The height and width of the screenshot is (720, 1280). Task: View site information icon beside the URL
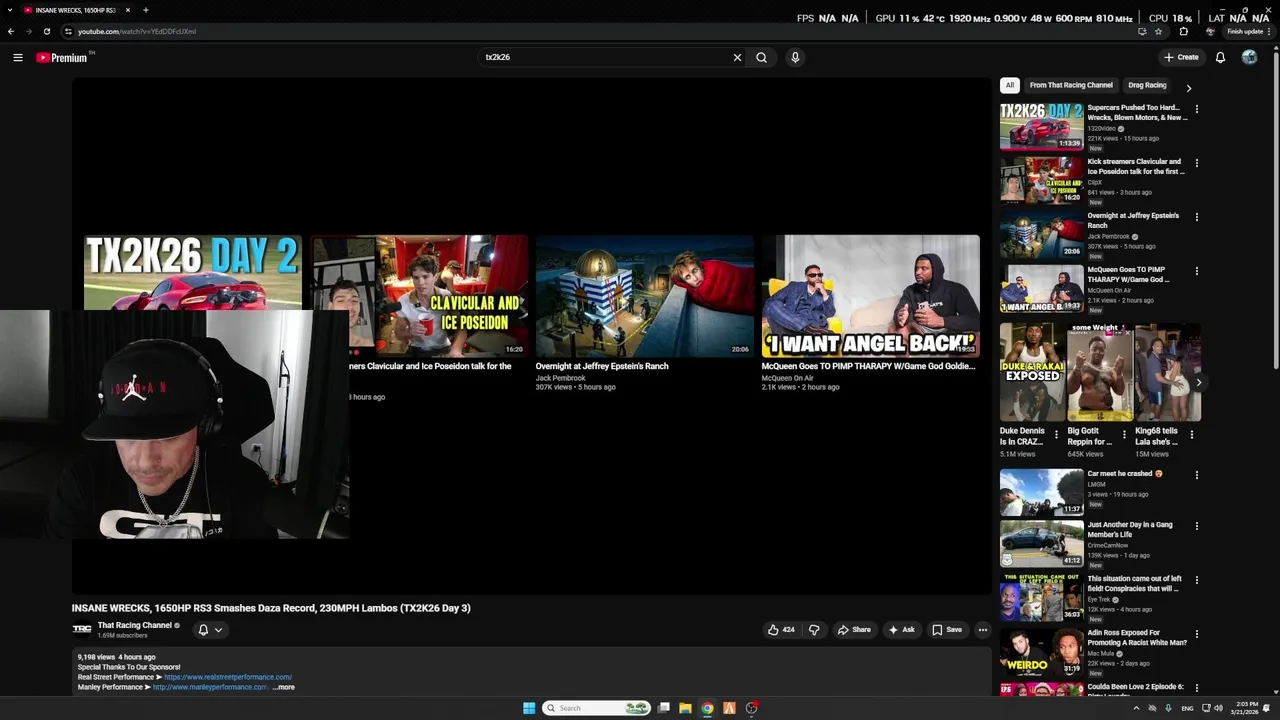coord(68,31)
